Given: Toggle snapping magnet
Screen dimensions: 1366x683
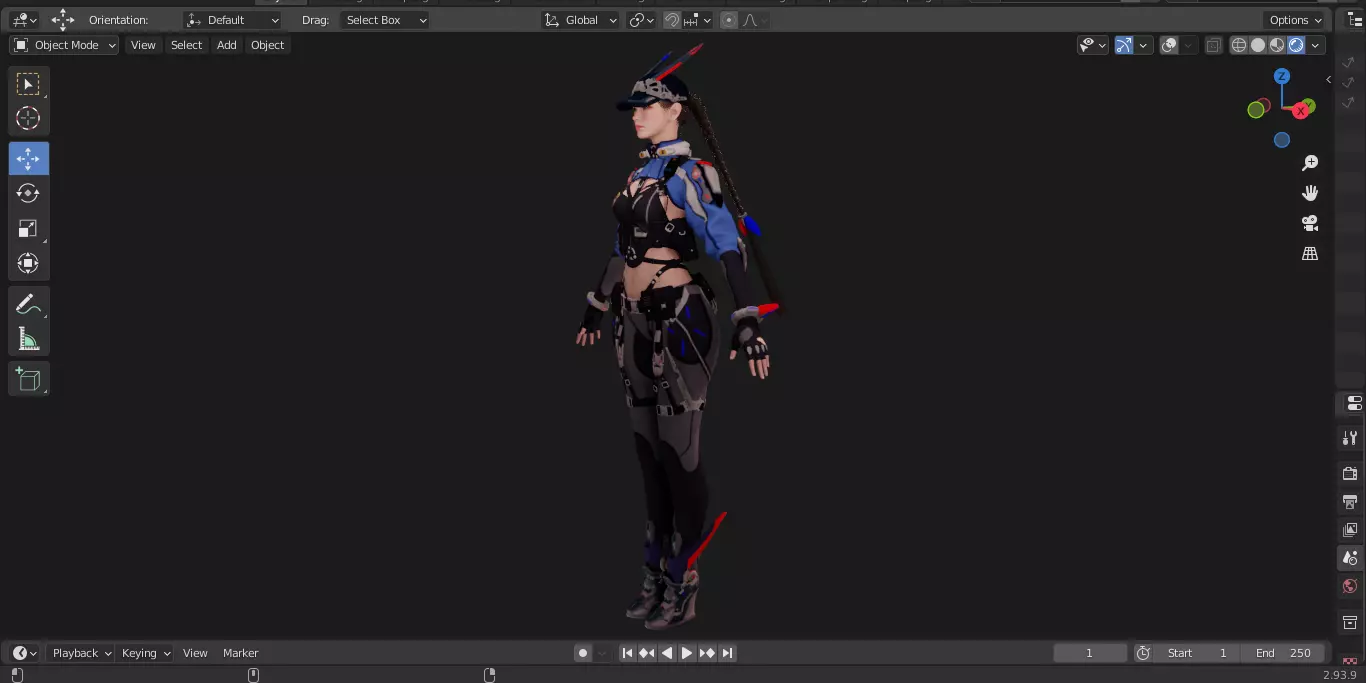Looking at the screenshot, I should [x=673, y=20].
